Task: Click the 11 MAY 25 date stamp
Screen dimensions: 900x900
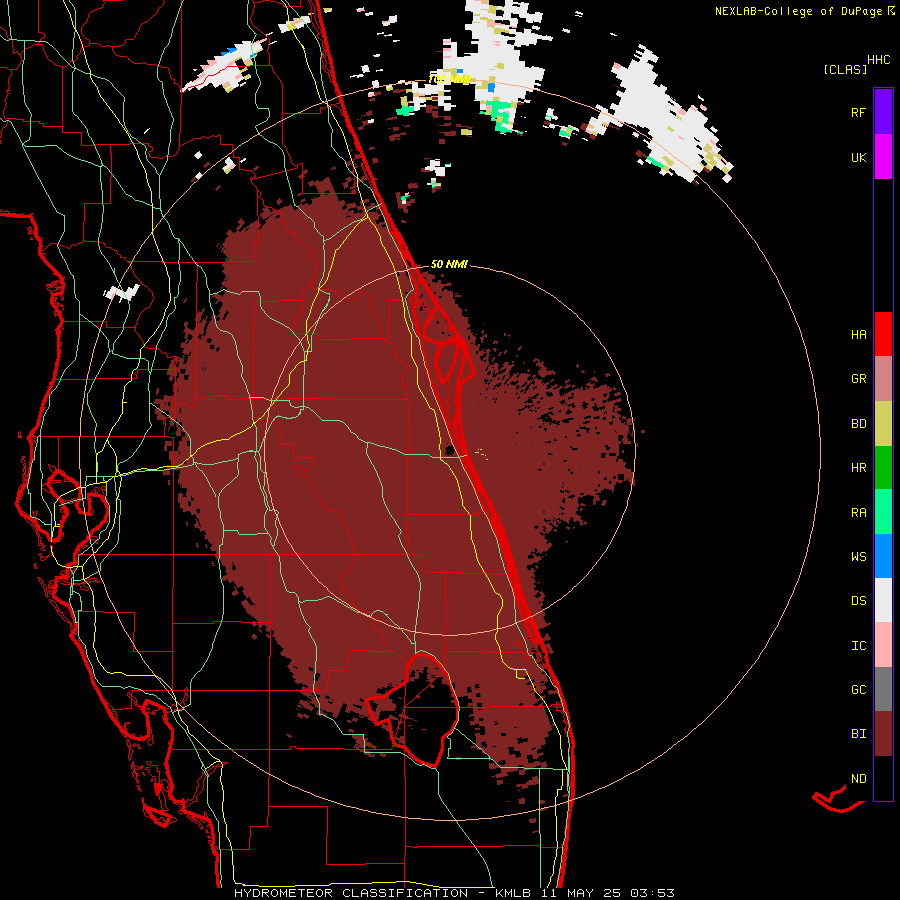Action: pyautogui.click(x=581, y=893)
